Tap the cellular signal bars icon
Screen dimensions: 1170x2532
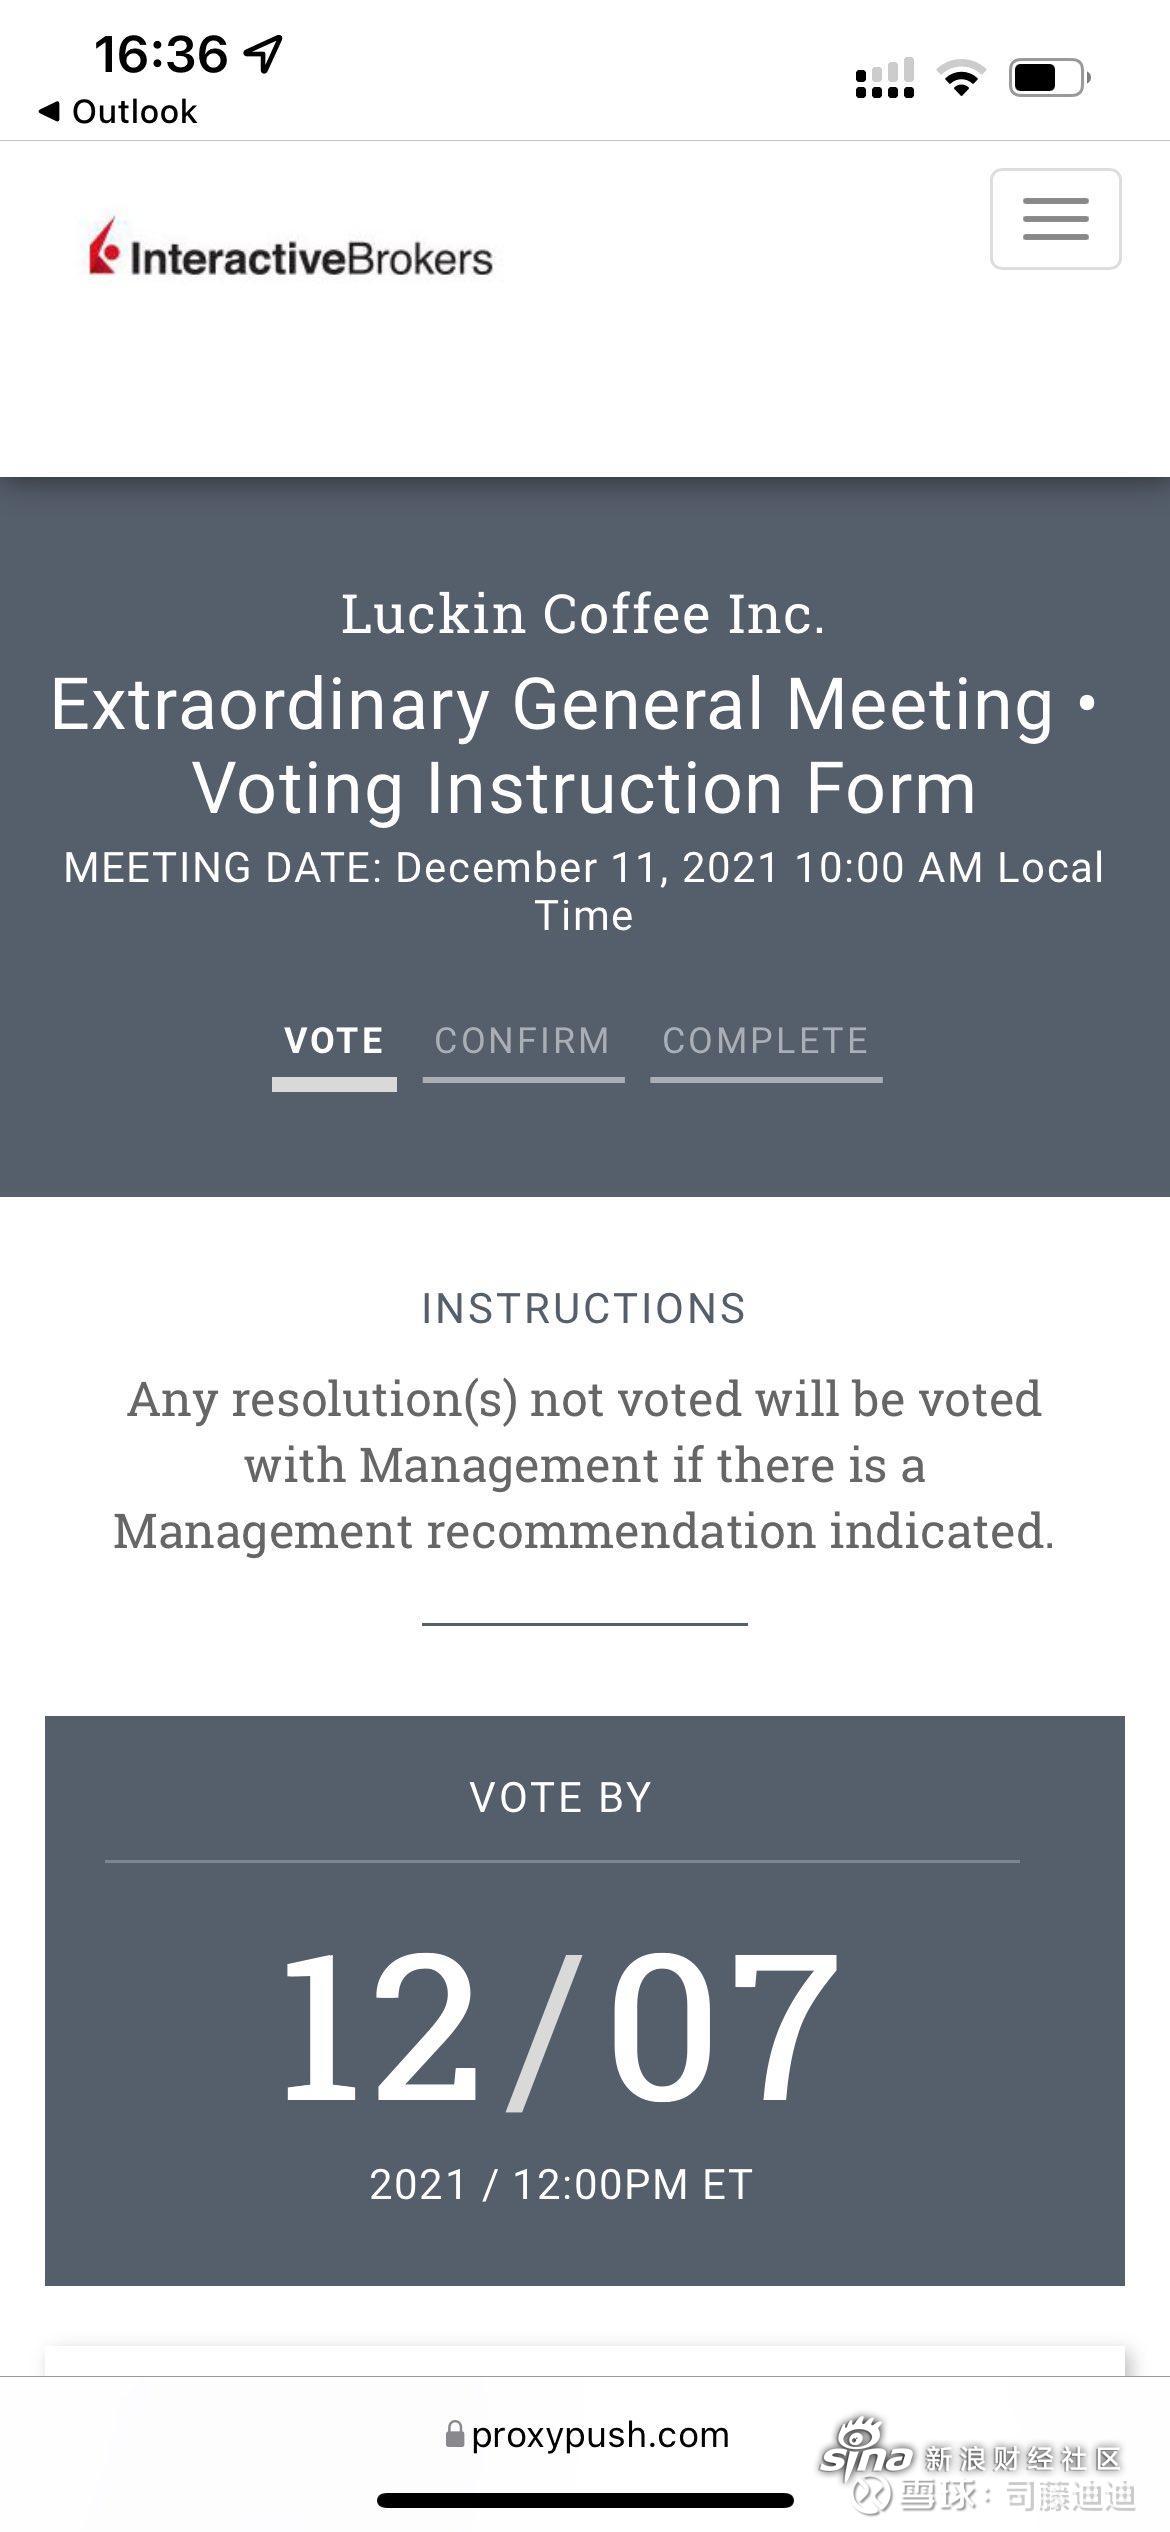(885, 78)
